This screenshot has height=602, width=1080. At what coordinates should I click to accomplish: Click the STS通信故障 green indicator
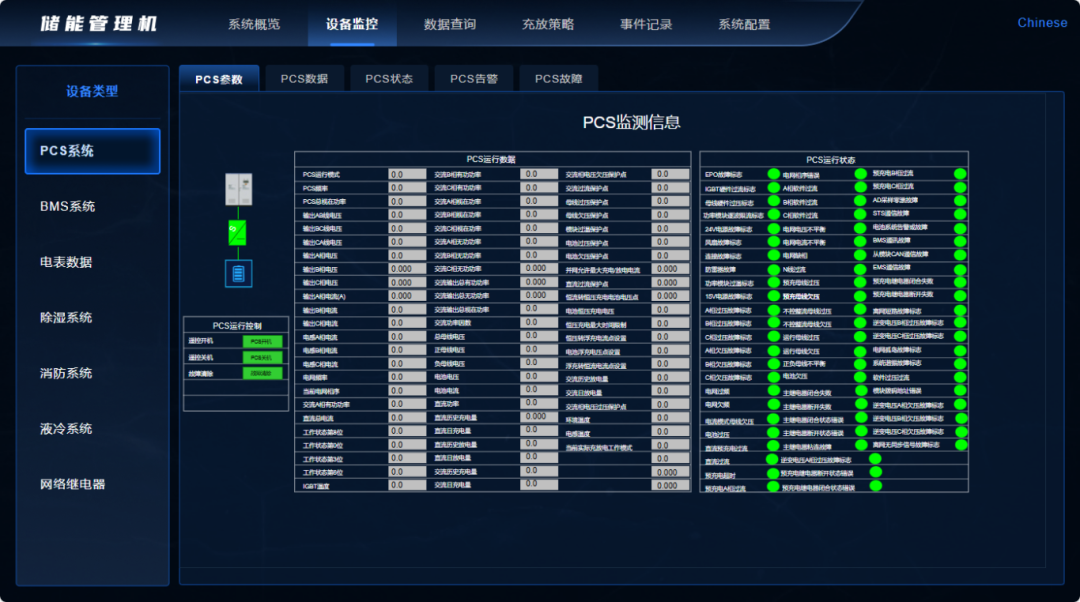(960, 214)
